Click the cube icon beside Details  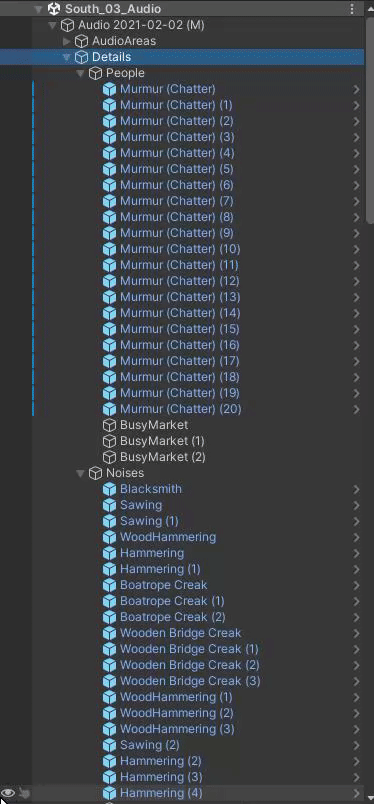pyautogui.click(x=82, y=57)
